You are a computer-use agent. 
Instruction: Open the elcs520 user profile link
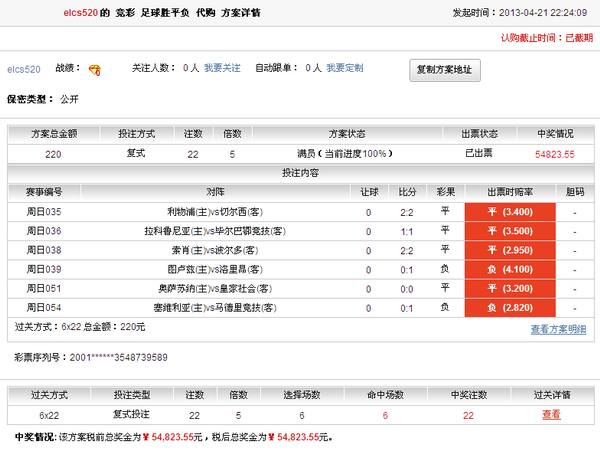(24, 69)
